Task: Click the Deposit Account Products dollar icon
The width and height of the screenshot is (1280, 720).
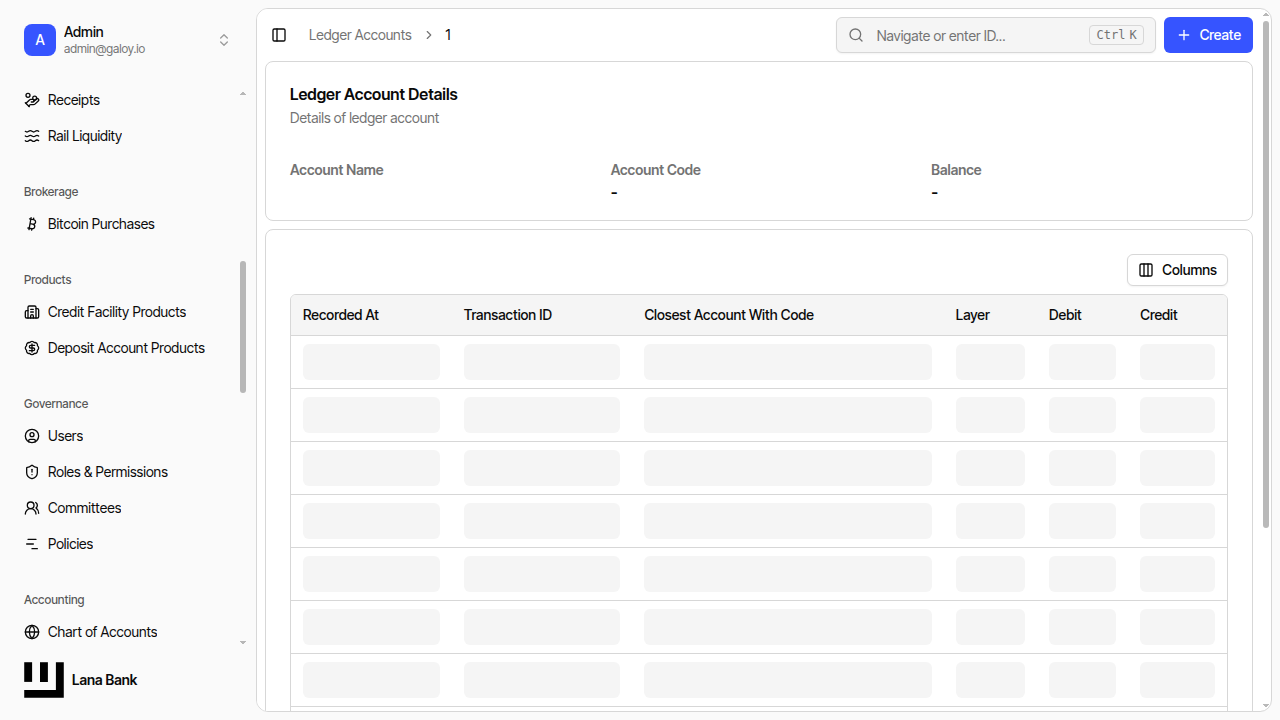Action: tap(32, 348)
